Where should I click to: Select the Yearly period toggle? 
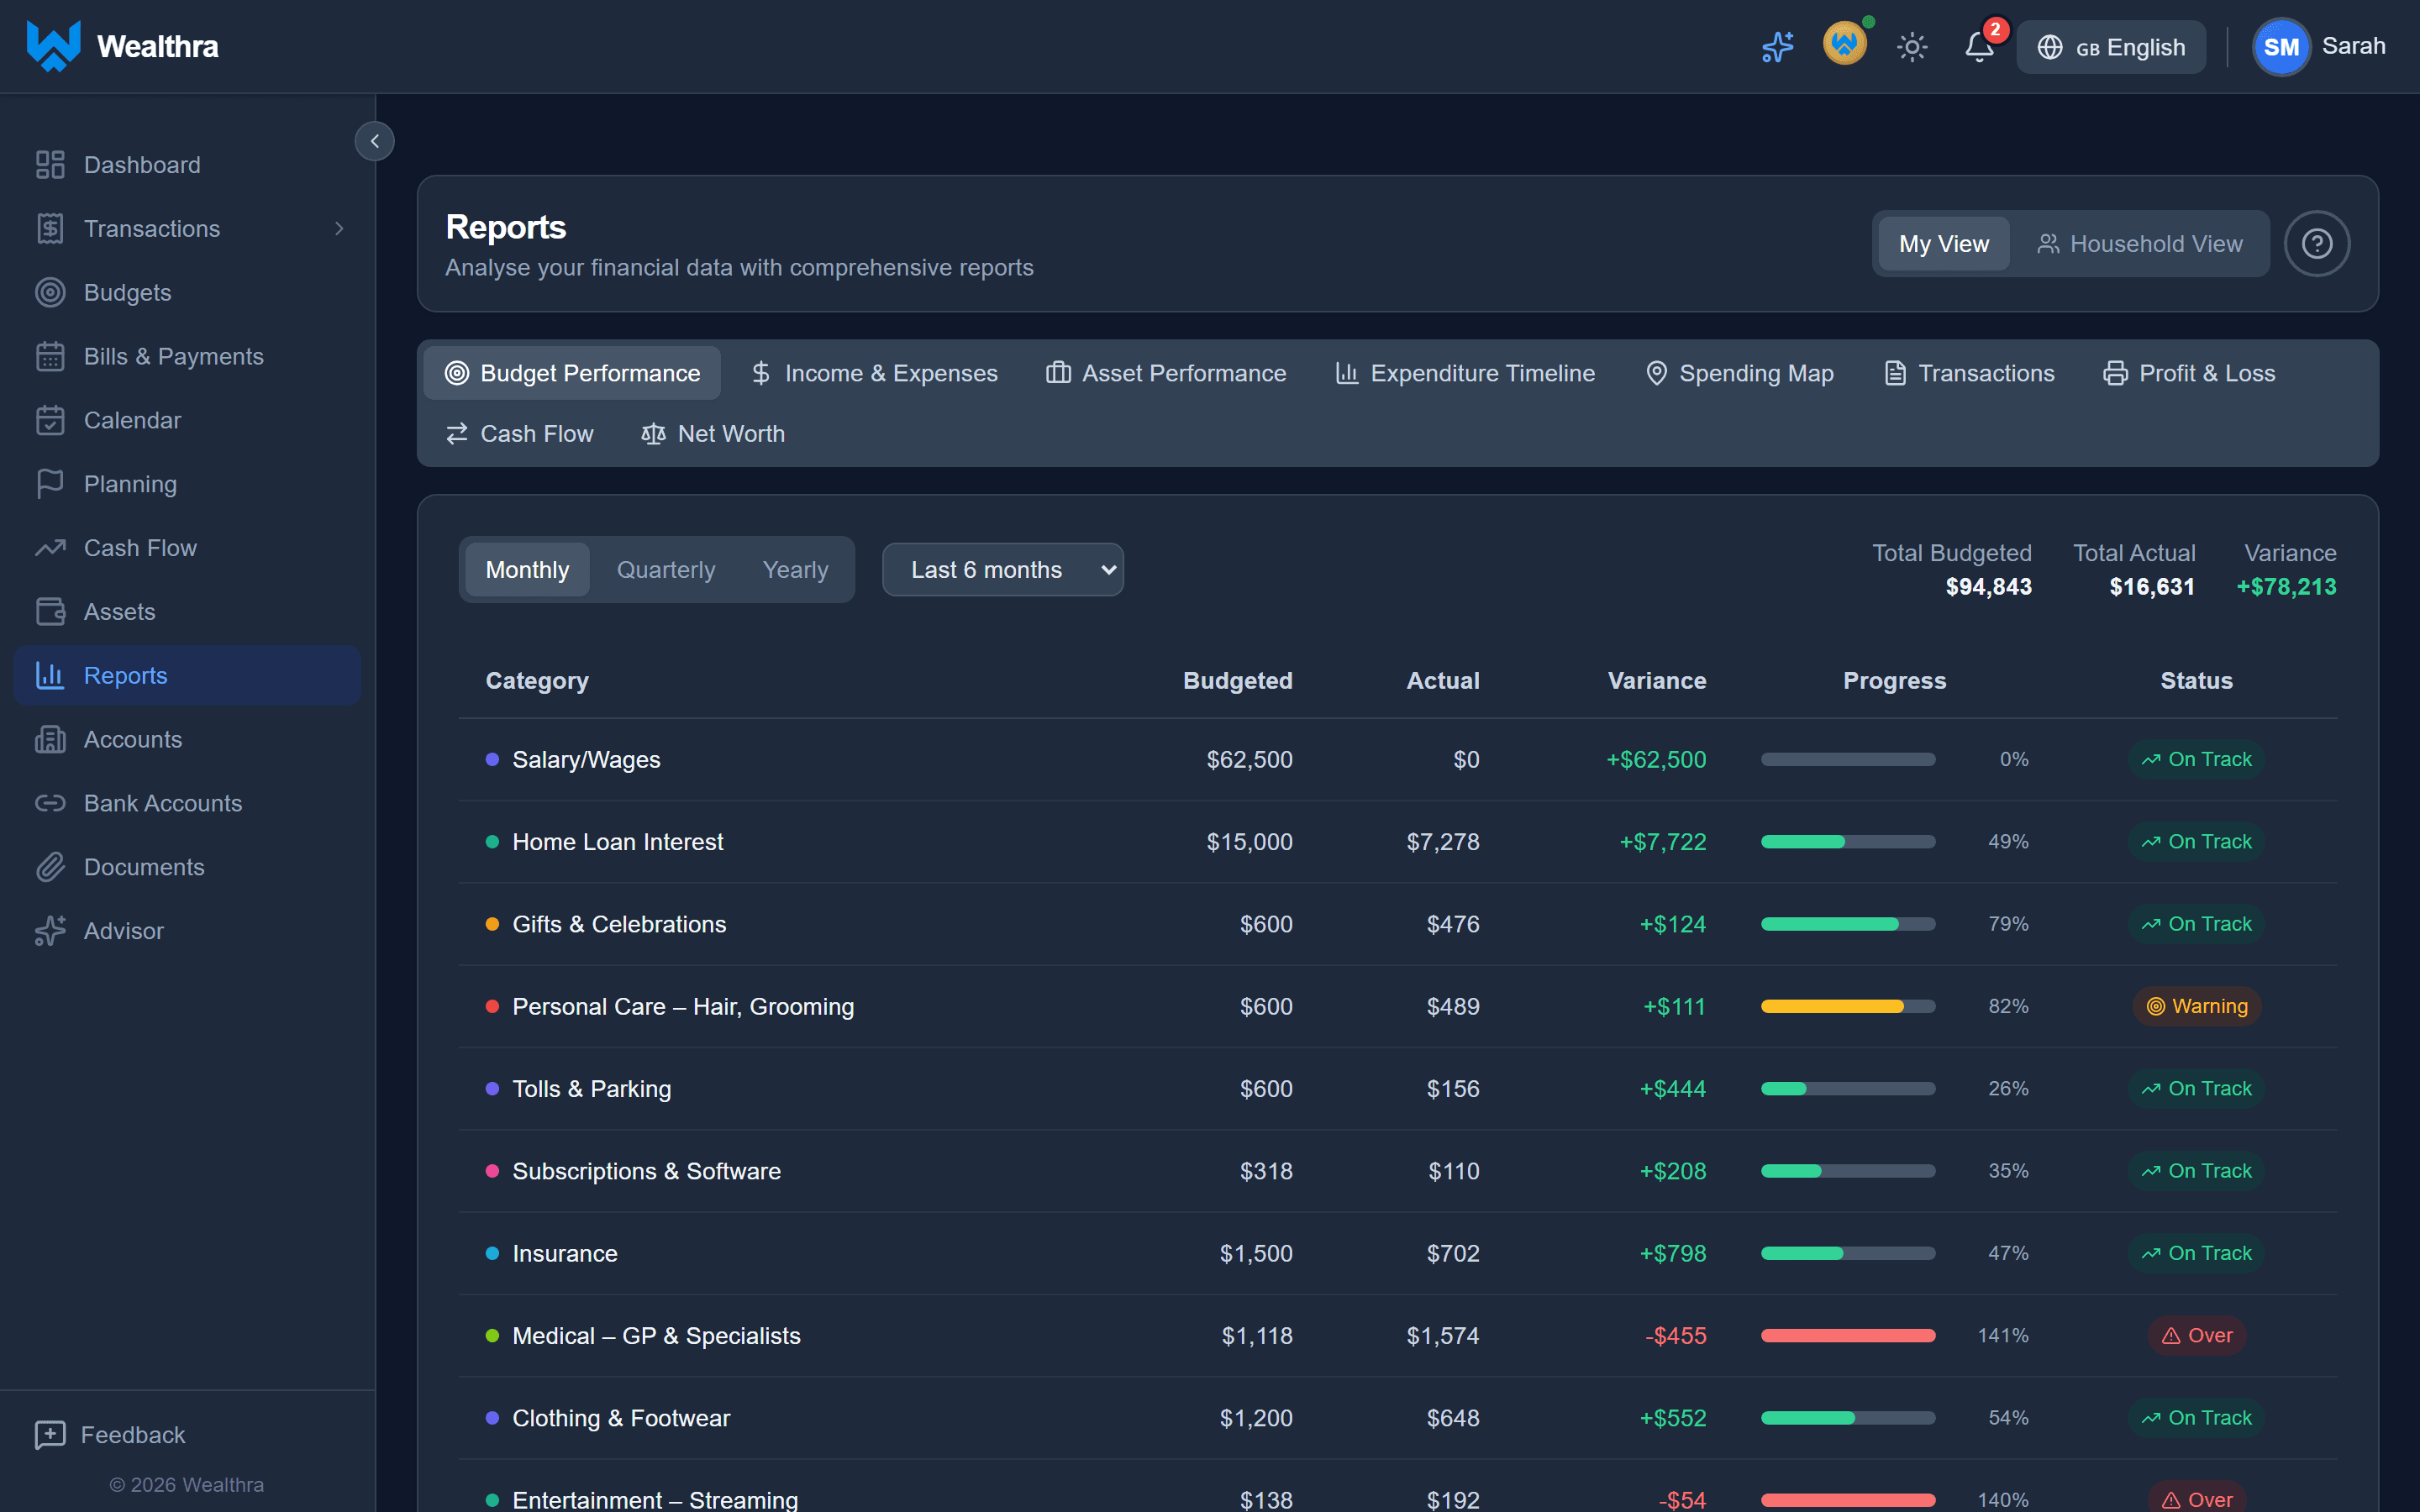(x=795, y=570)
